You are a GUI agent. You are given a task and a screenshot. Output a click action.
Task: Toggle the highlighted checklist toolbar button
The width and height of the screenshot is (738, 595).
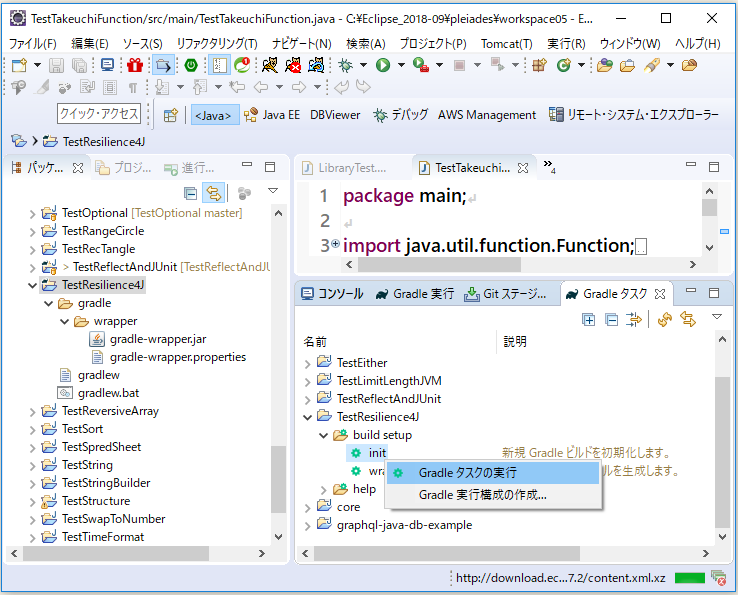tap(219, 65)
